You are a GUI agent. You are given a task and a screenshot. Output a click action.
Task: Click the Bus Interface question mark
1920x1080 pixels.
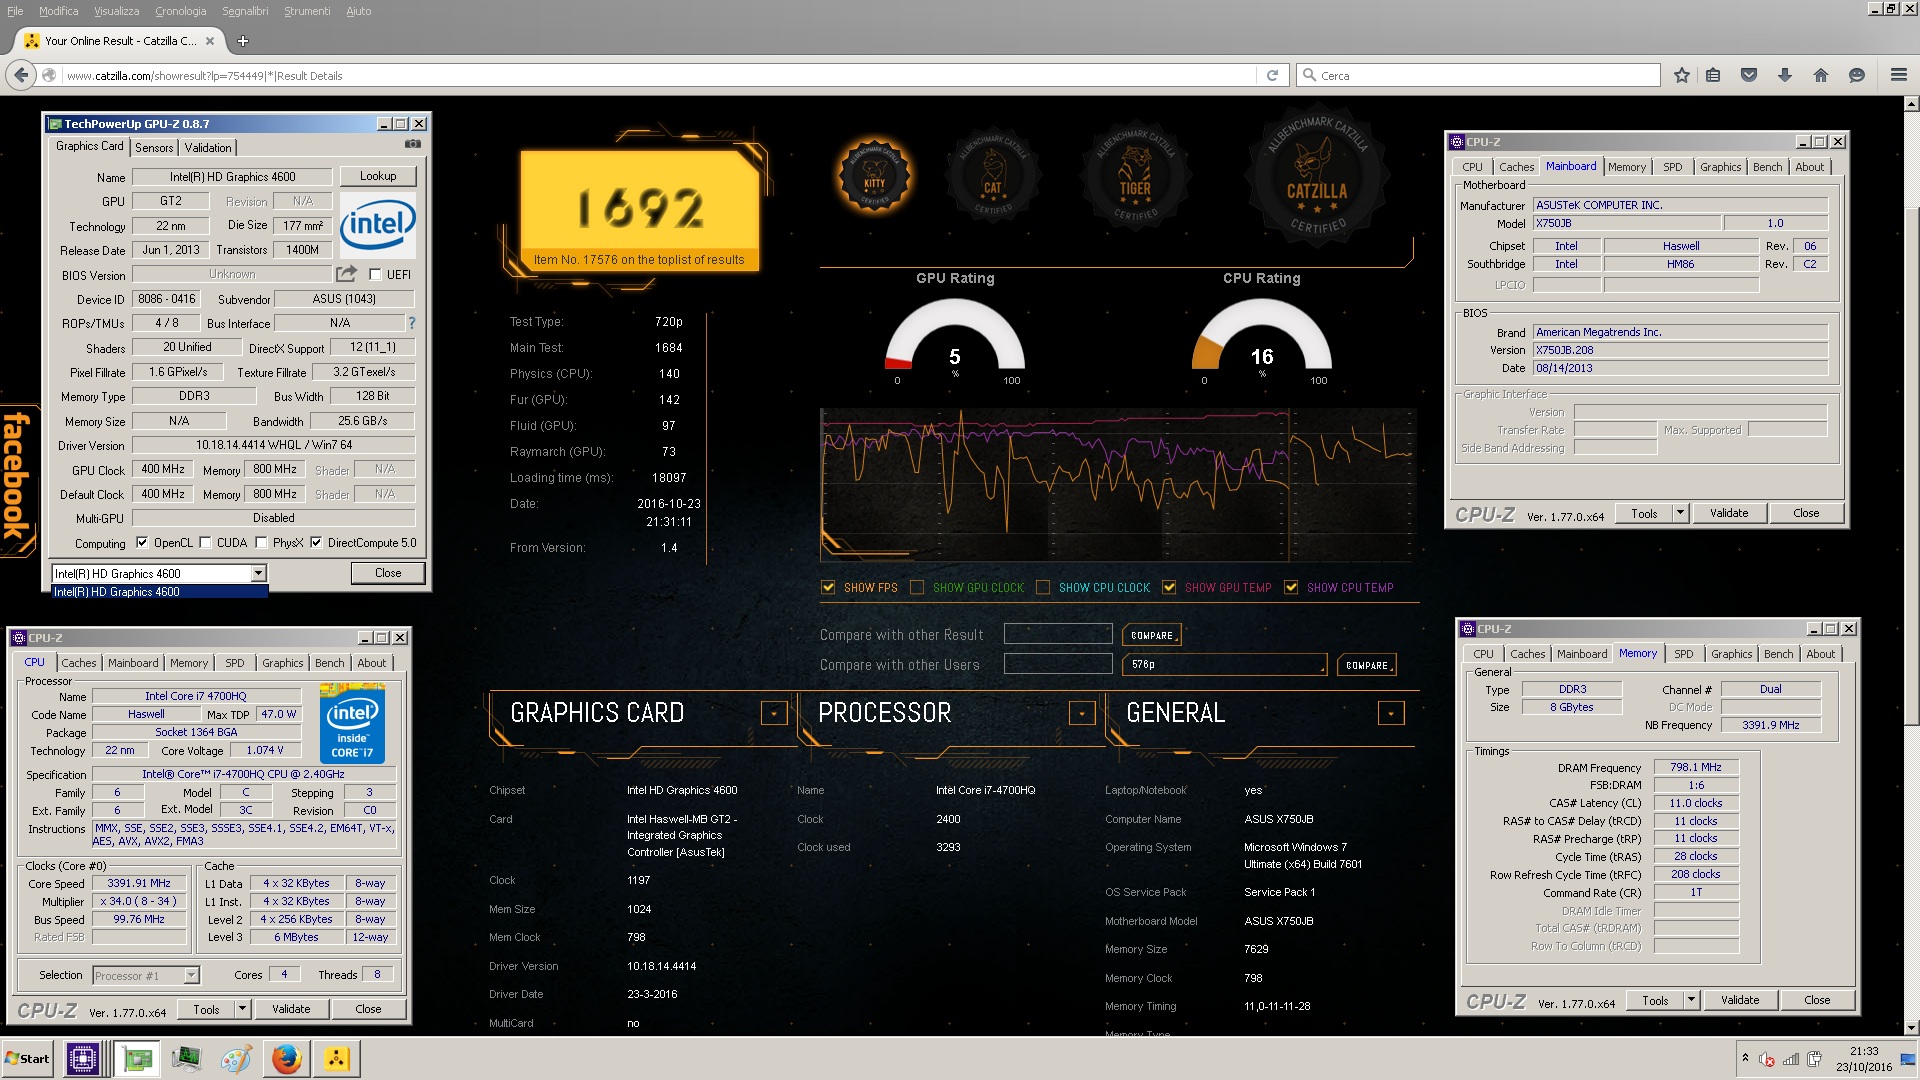tap(412, 323)
